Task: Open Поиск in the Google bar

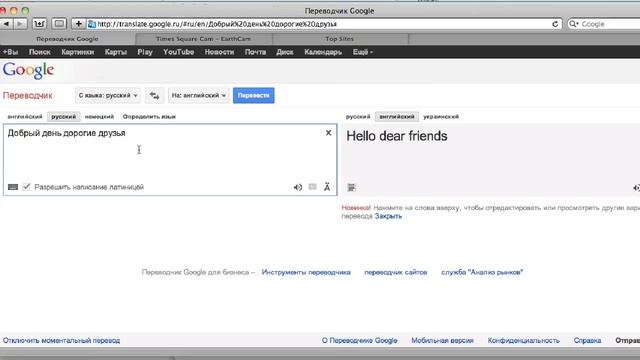Action: 40,52
